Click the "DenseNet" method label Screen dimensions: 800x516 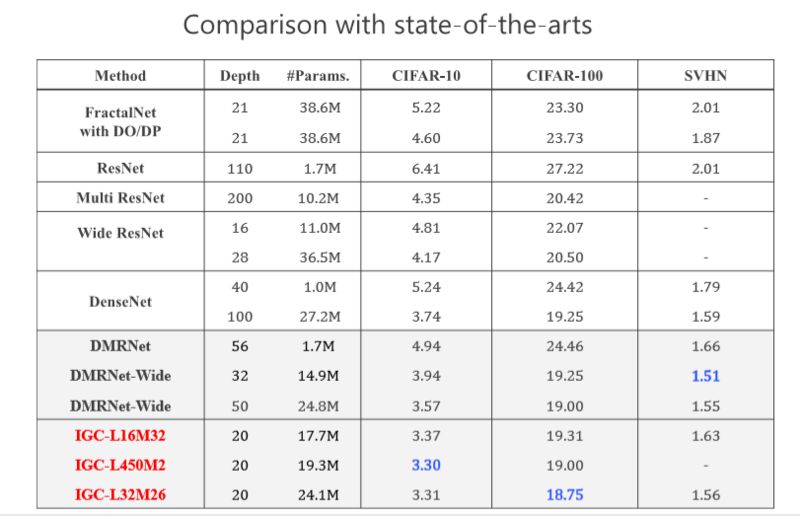tap(120, 301)
